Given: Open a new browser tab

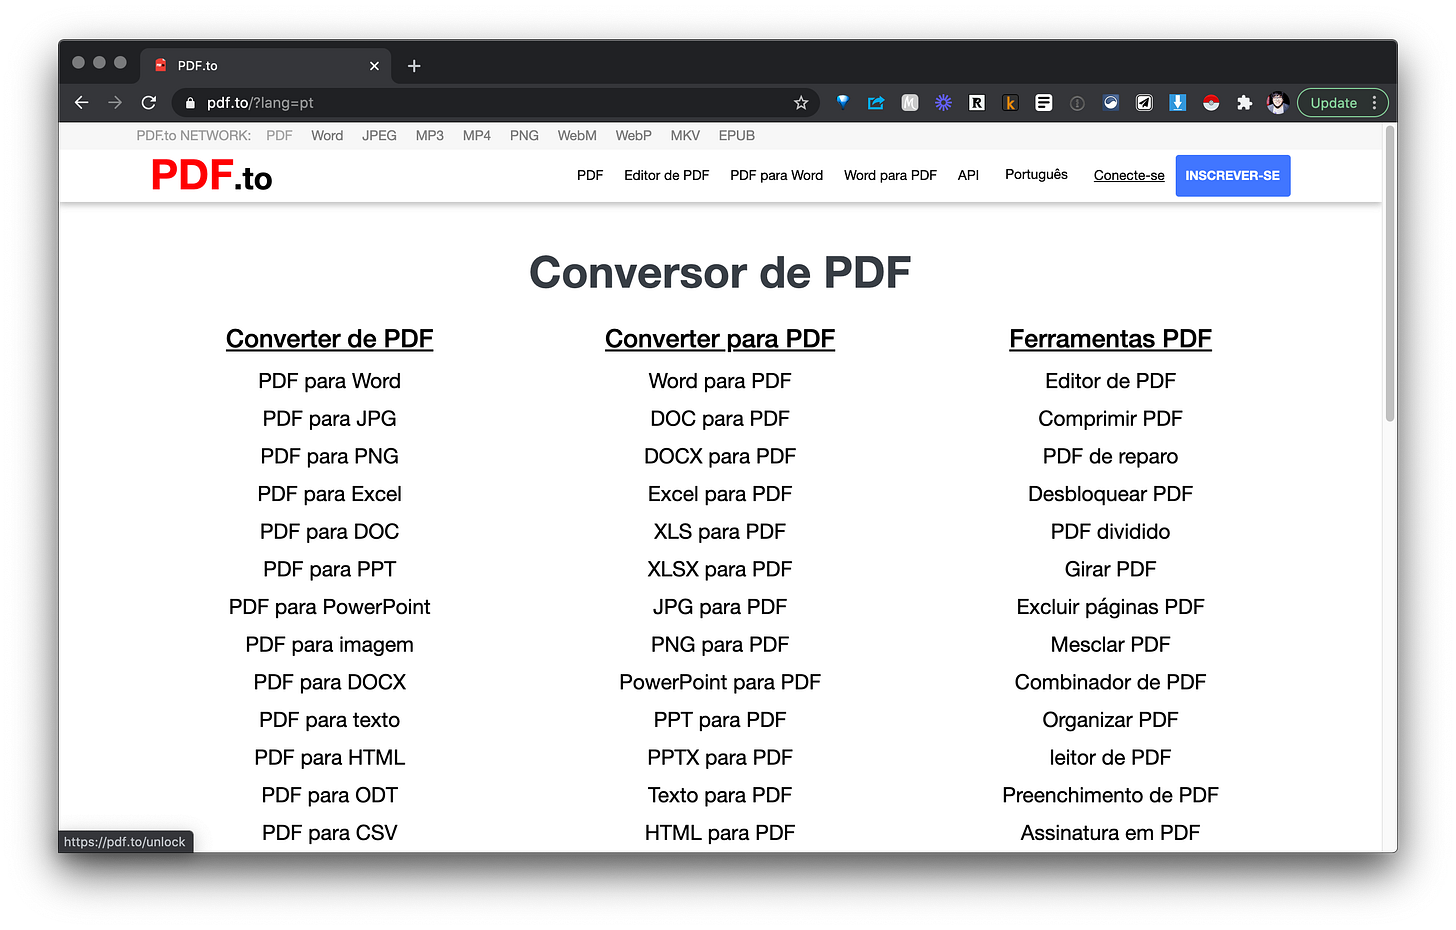Looking at the screenshot, I should (414, 66).
